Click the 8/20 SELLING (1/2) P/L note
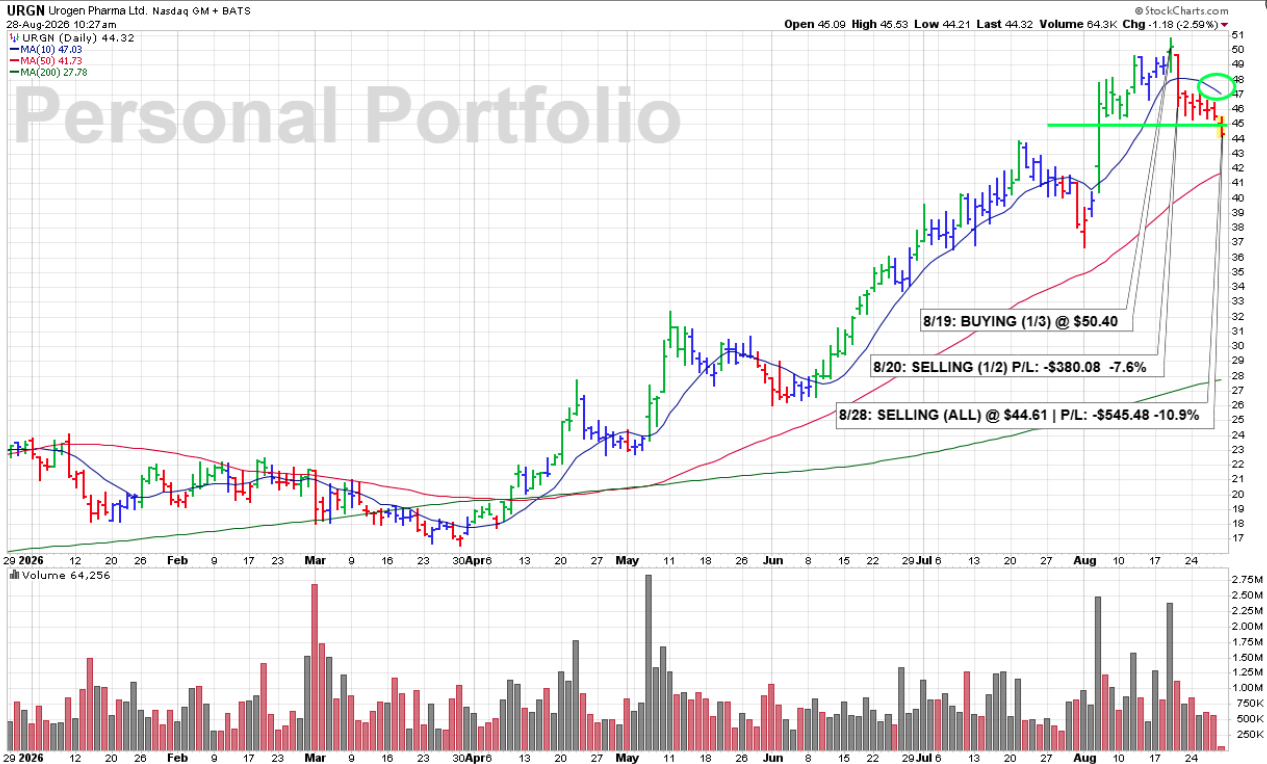This screenshot has height=764, width=1267. point(1017,366)
